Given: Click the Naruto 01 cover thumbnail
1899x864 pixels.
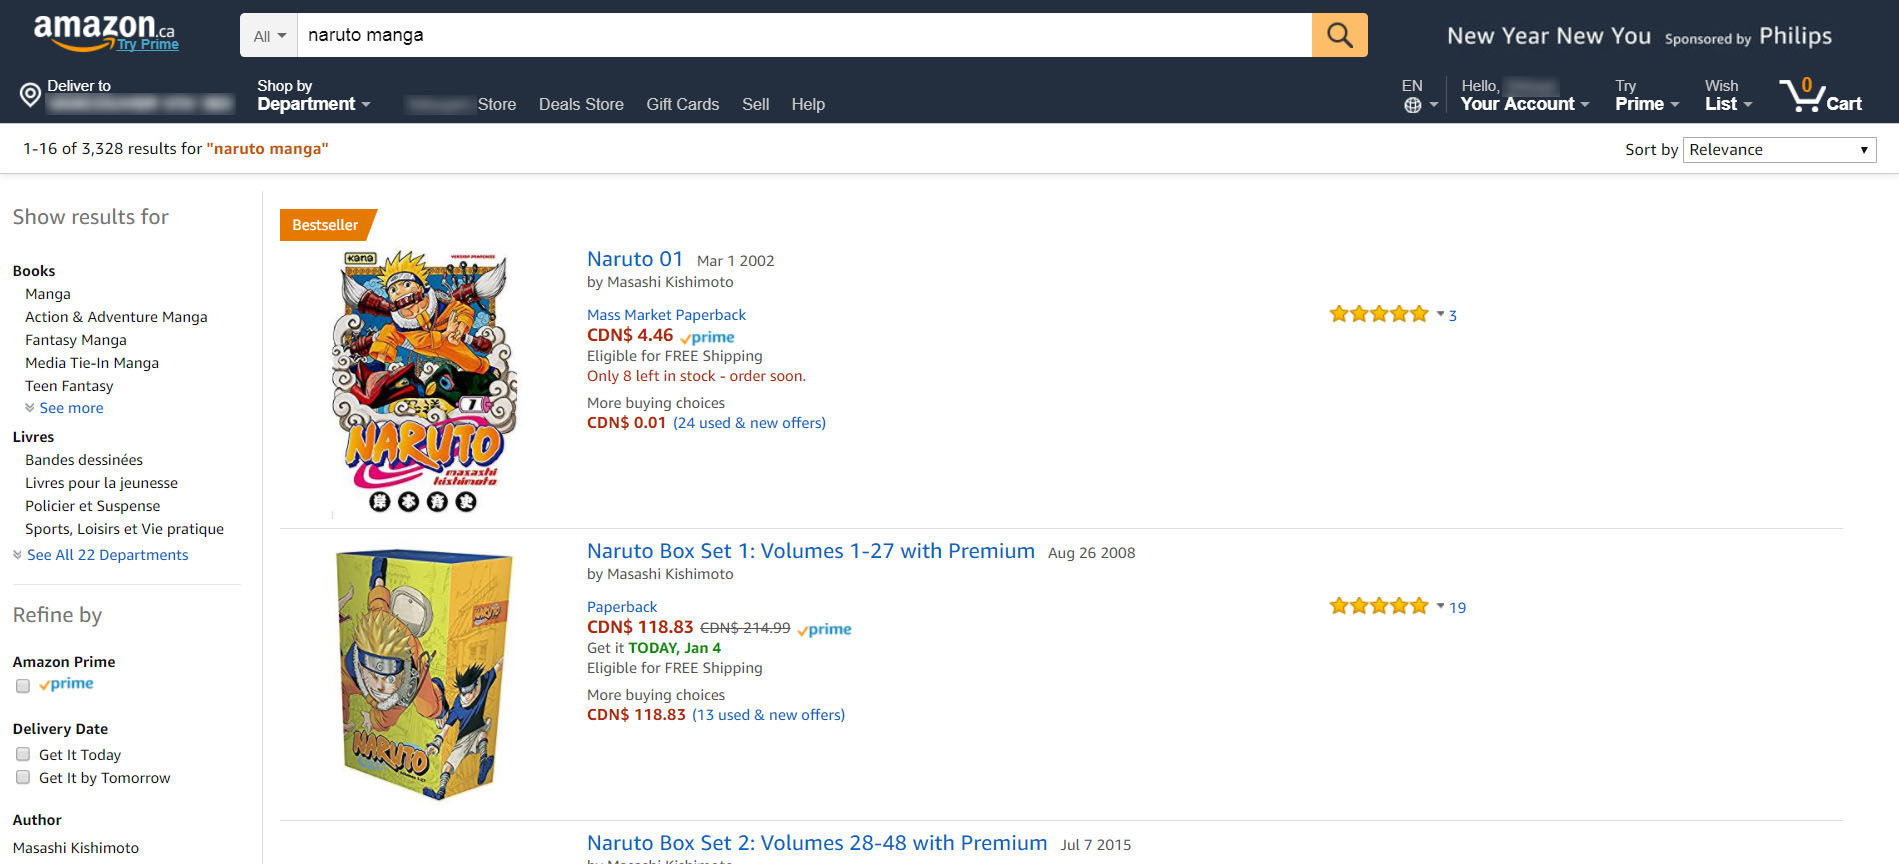Looking at the screenshot, I should point(425,382).
